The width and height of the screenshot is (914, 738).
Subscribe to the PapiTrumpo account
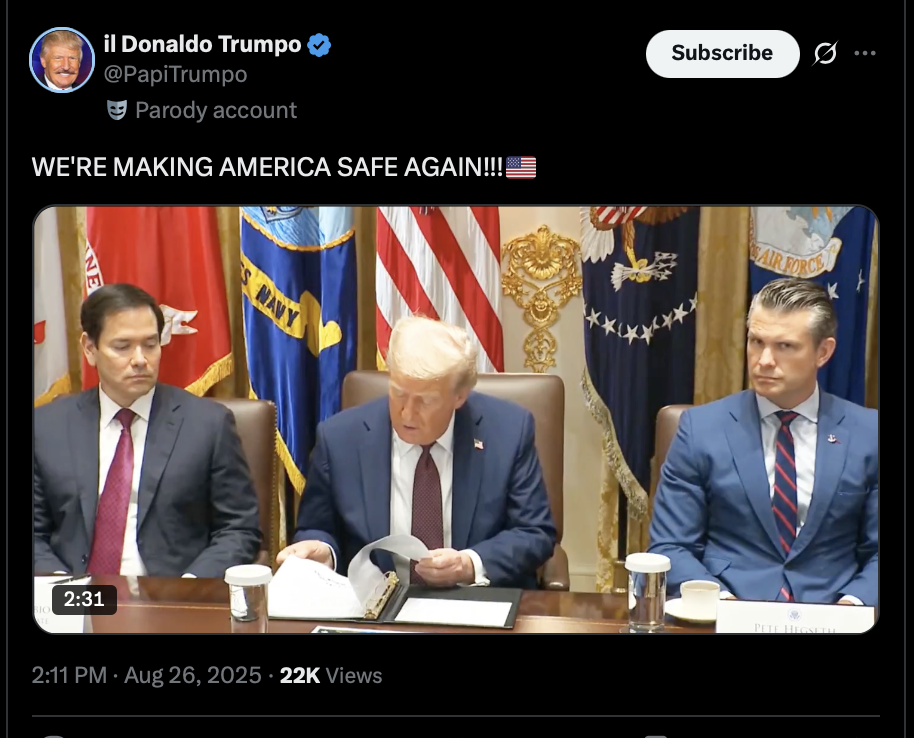722,54
